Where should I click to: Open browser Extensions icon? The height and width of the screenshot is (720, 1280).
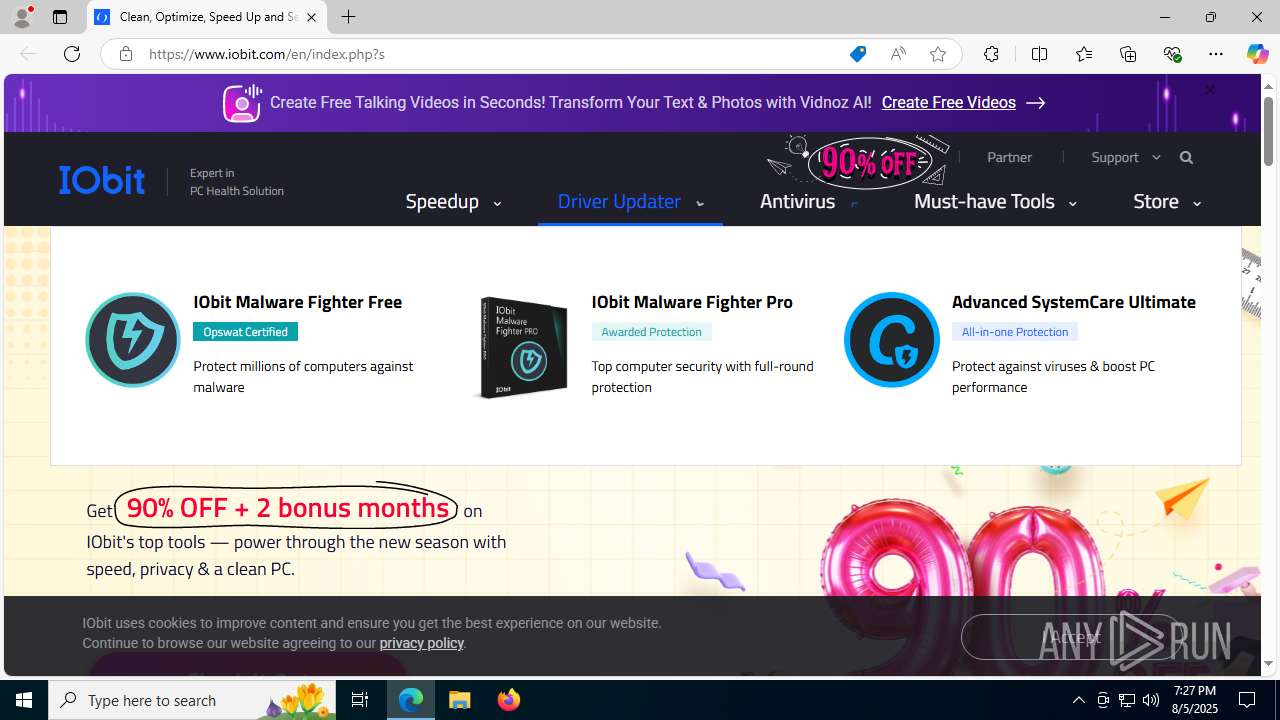(x=991, y=54)
